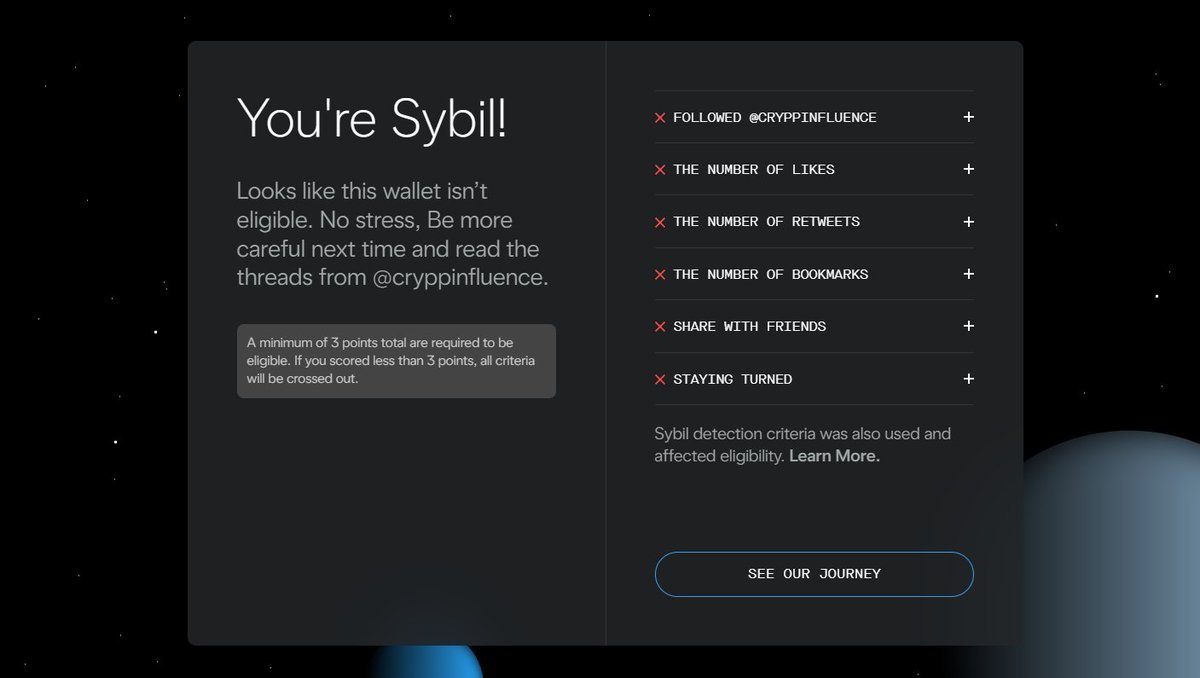Click the minimum of 3 points notice box
This screenshot has width=1200, height=678.
396,361
